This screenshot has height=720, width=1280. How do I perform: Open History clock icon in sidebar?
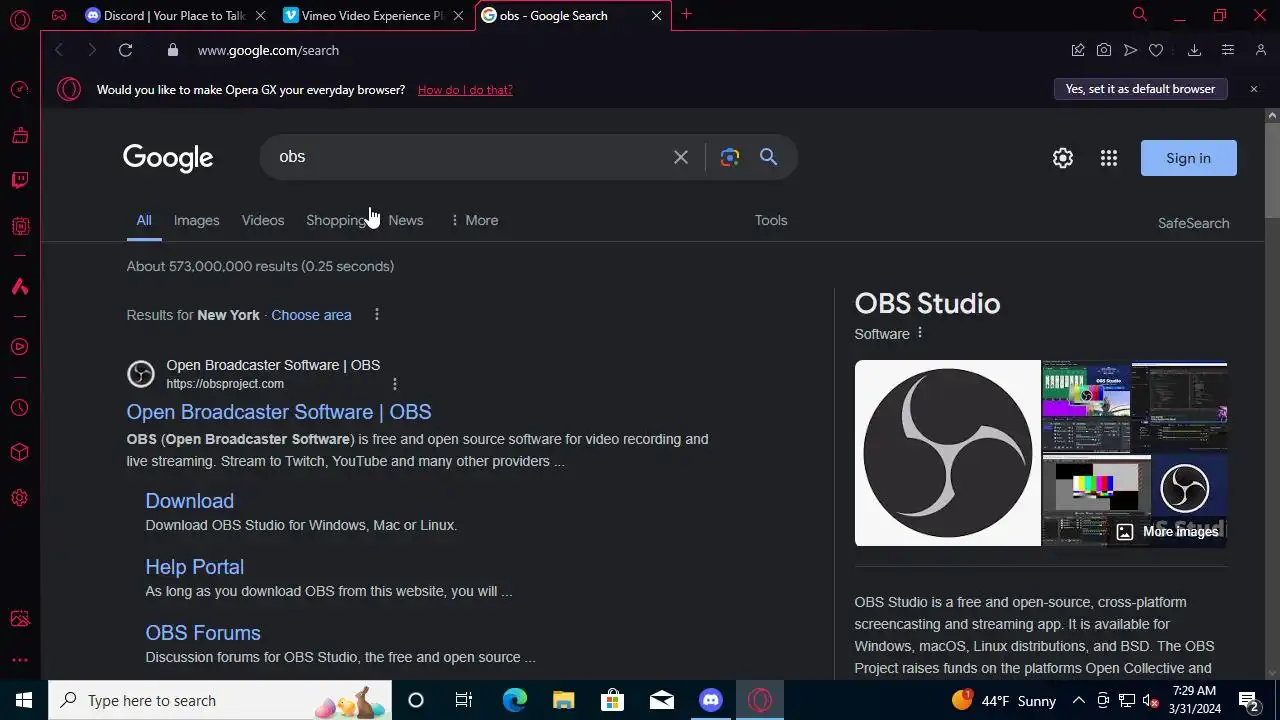coord(20,408)
